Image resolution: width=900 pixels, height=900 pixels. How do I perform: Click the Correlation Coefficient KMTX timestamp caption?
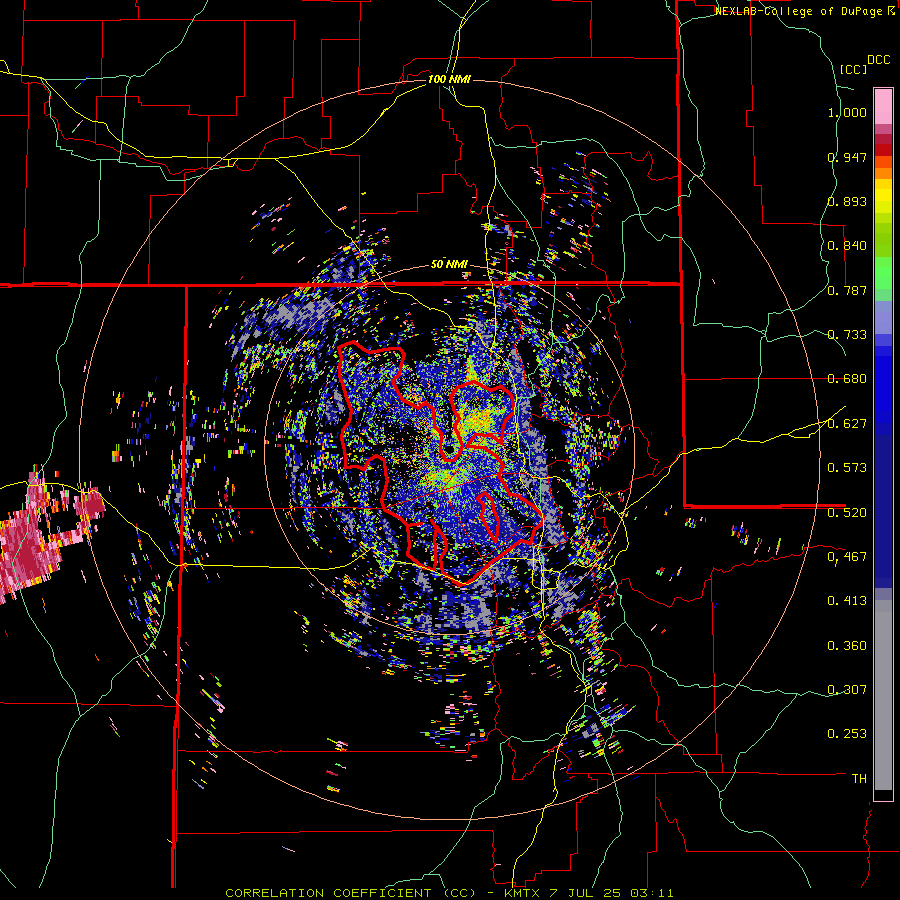click(449, 893)
